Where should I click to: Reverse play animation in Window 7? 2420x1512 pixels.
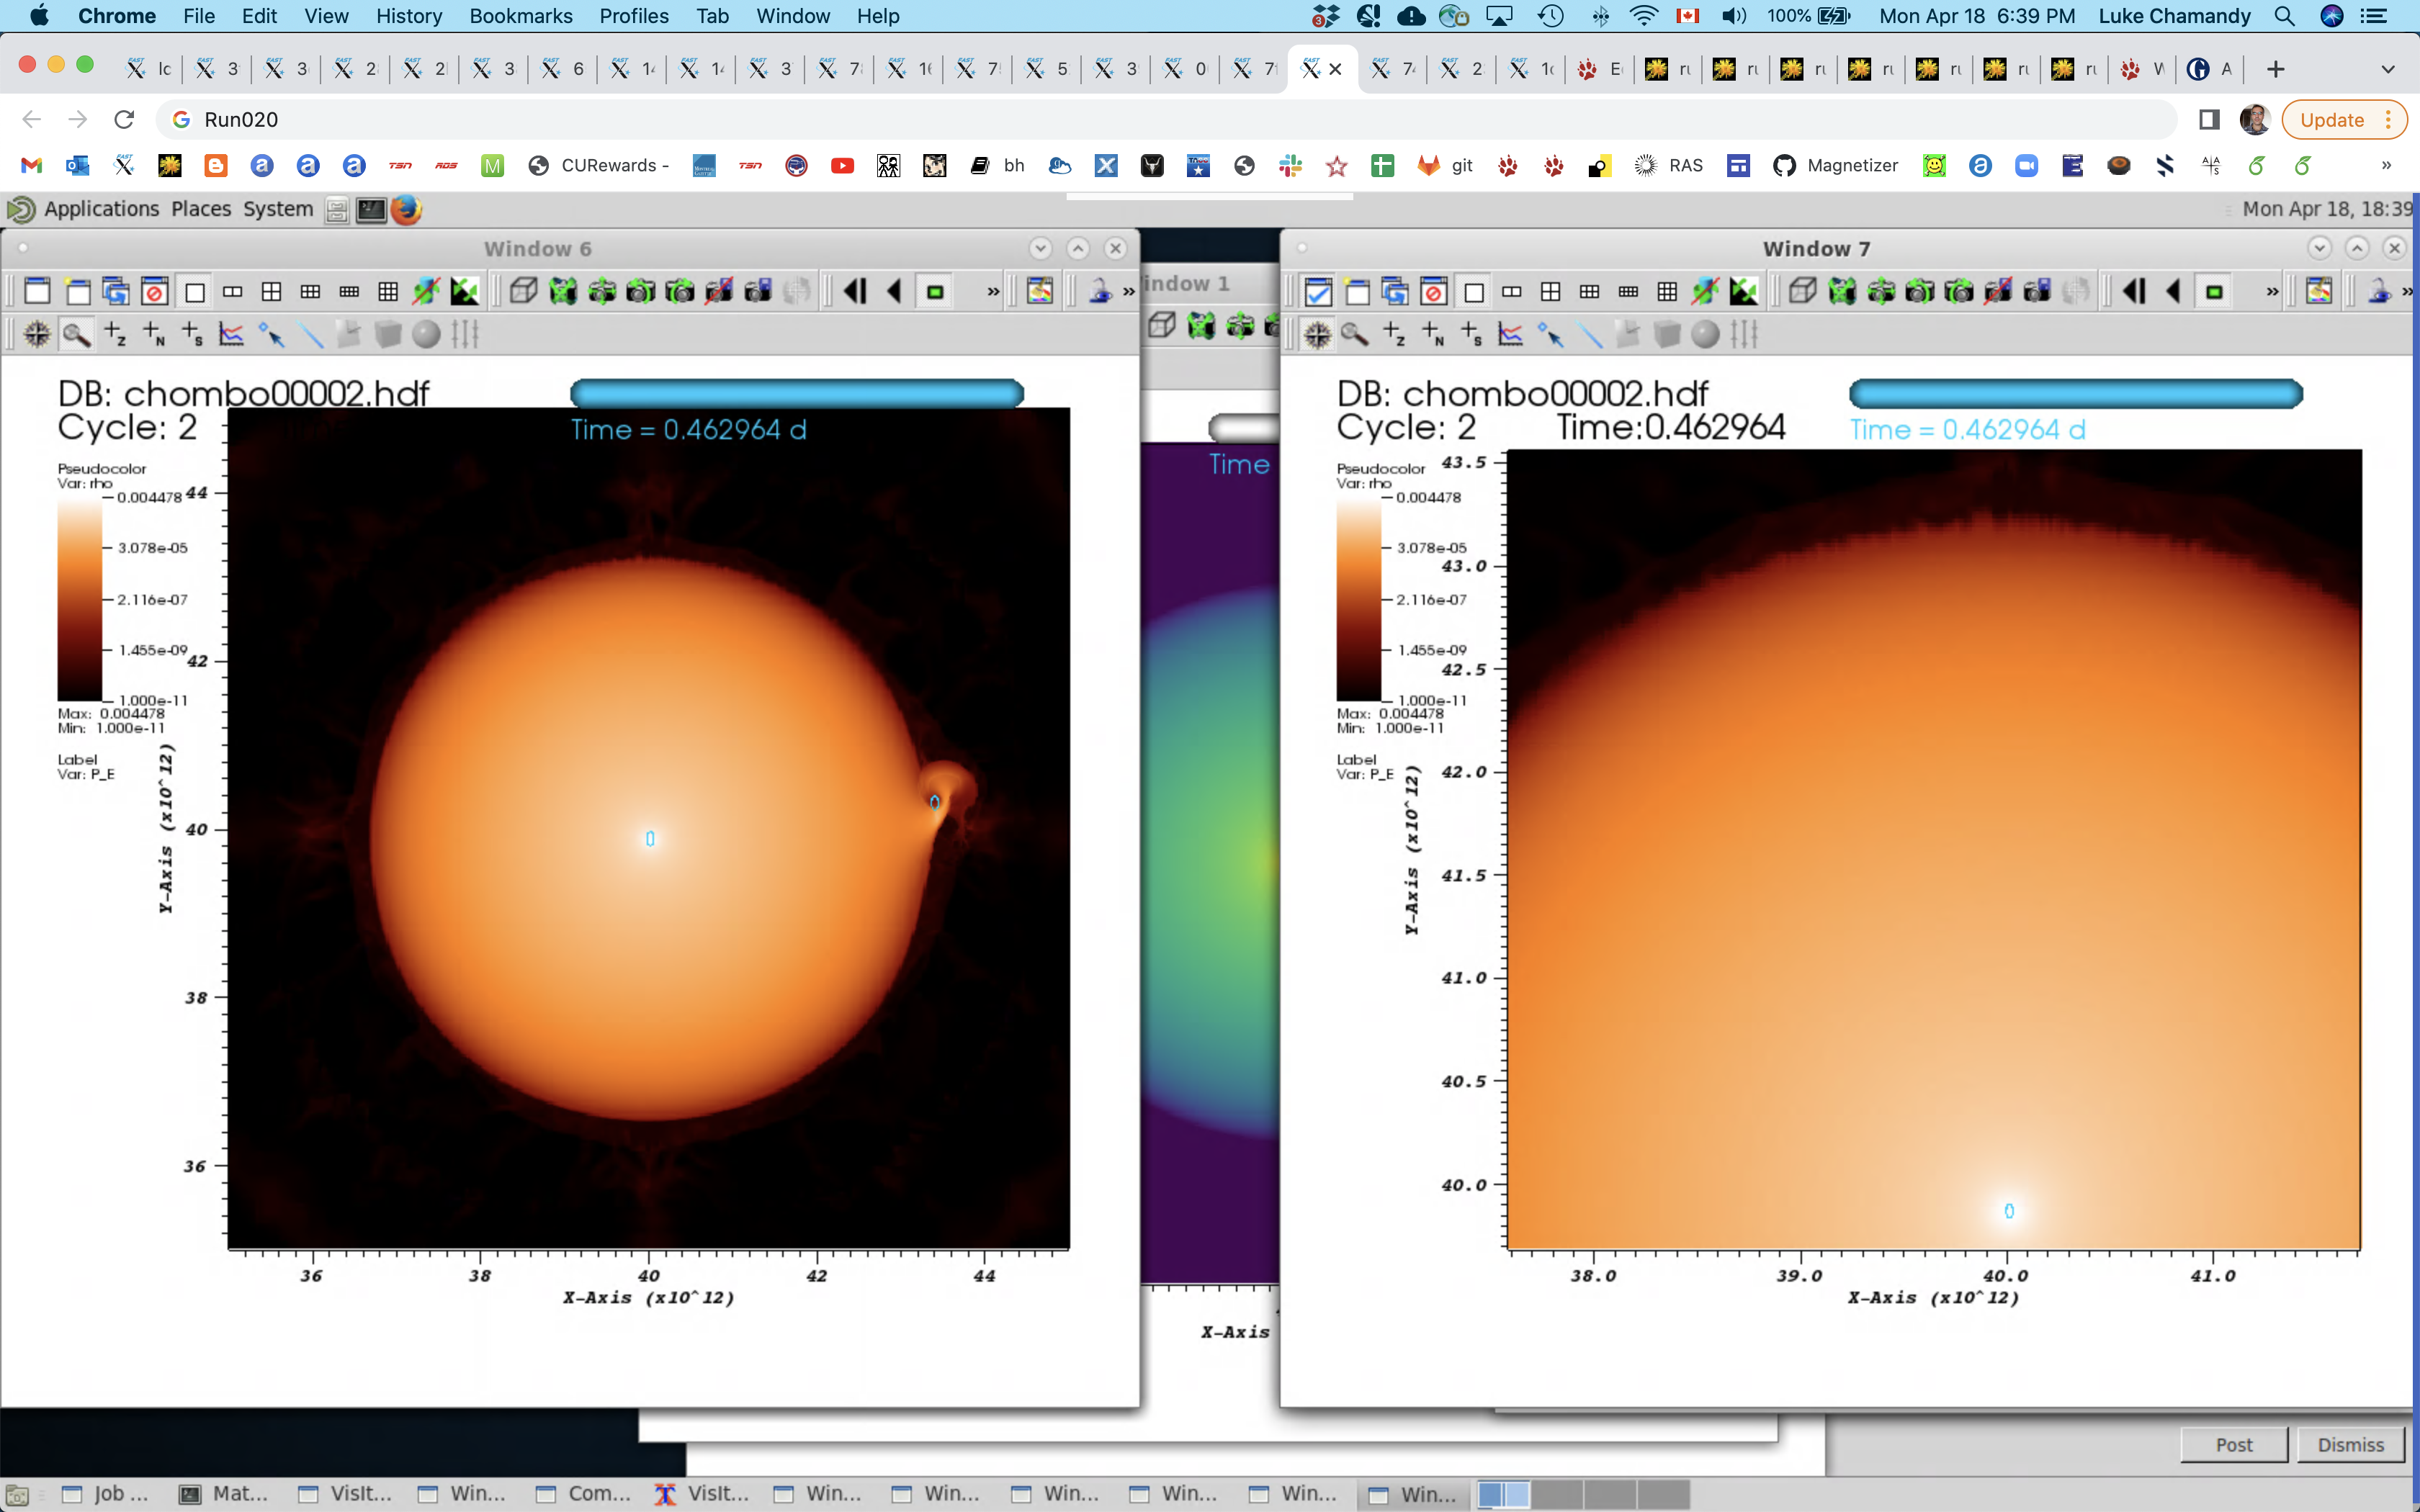[x=2173, y=292]
